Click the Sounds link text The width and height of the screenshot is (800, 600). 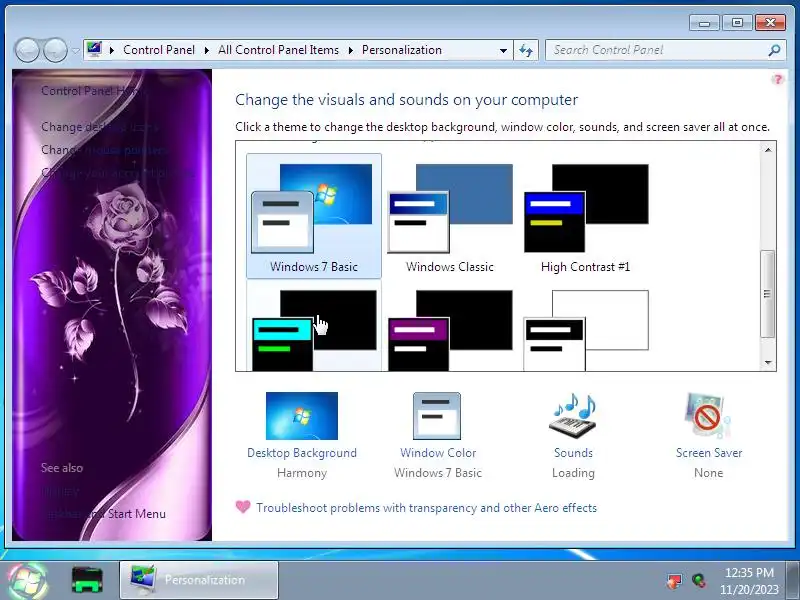tap(573, 453)
